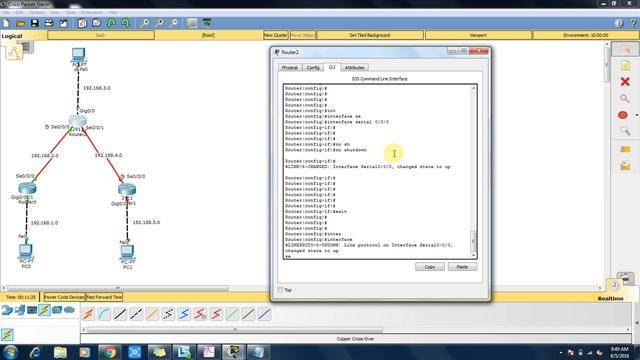
Task: Choose the Network Devices category icon
Action: point(7,310)
